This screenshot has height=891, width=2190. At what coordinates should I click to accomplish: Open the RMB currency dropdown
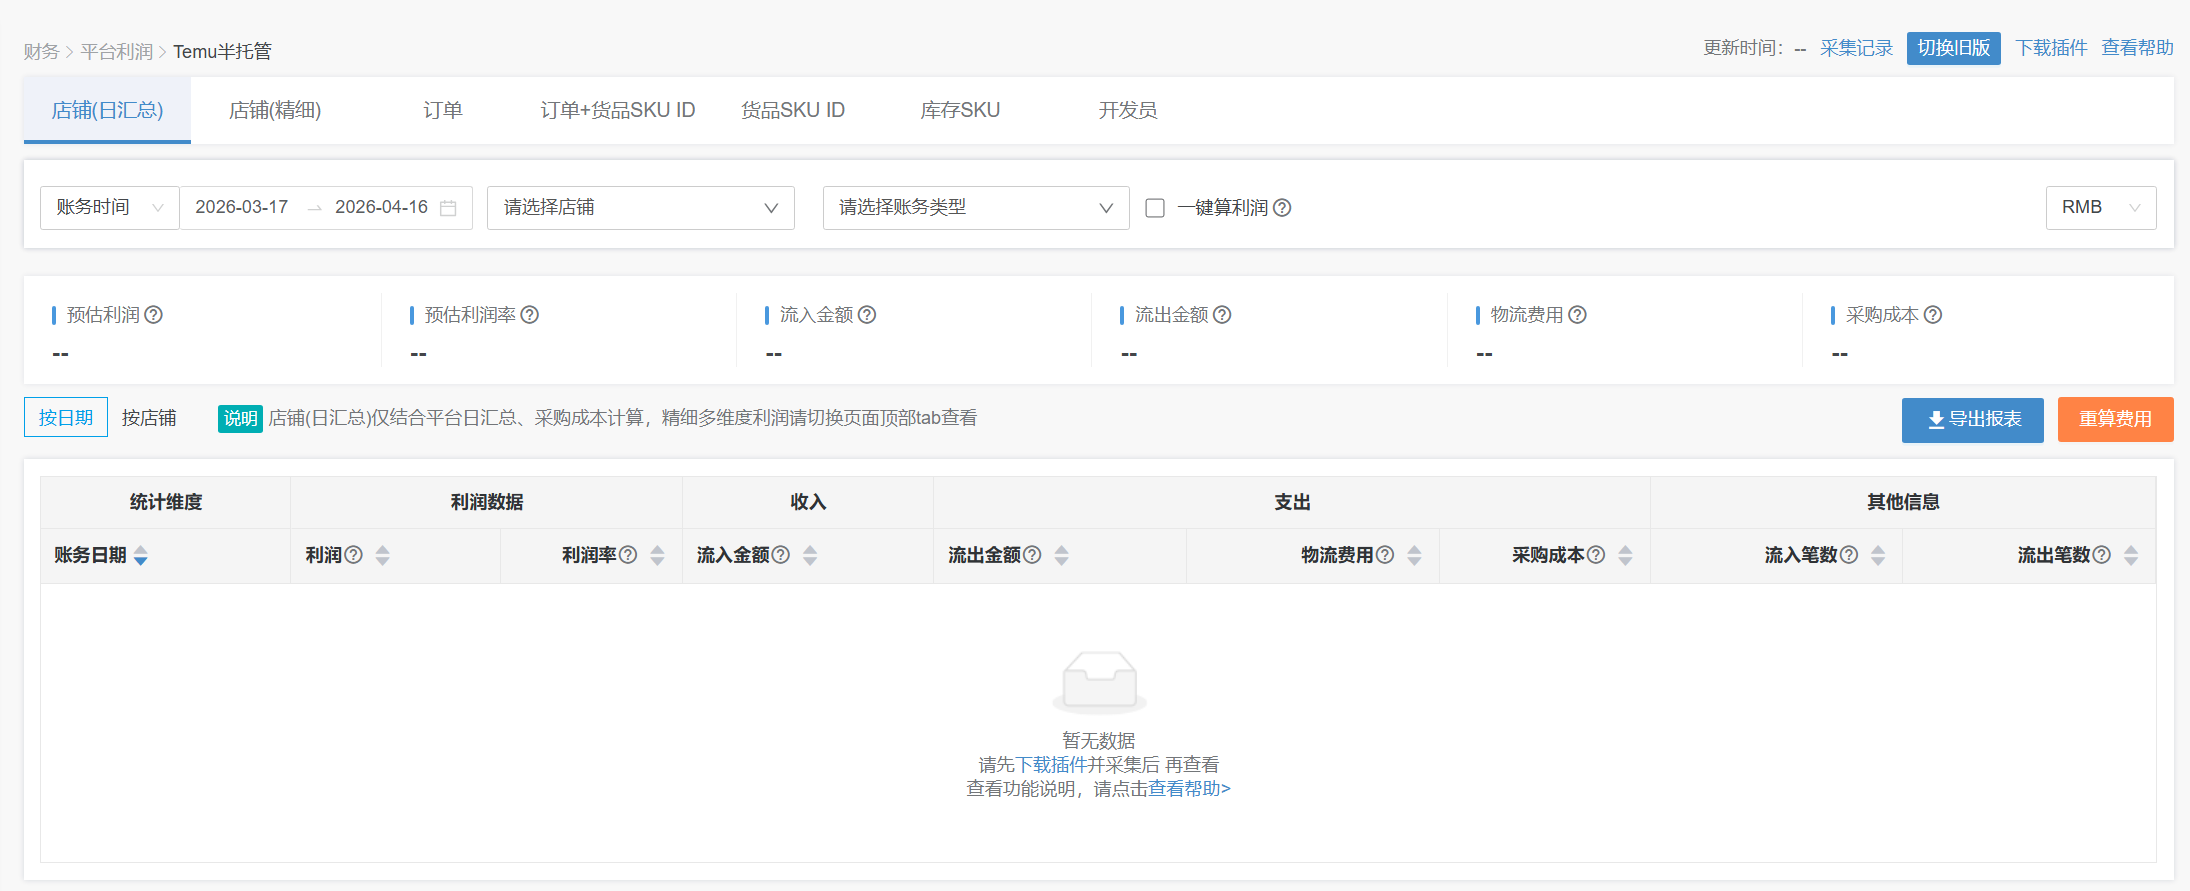tap(2101, 208)
